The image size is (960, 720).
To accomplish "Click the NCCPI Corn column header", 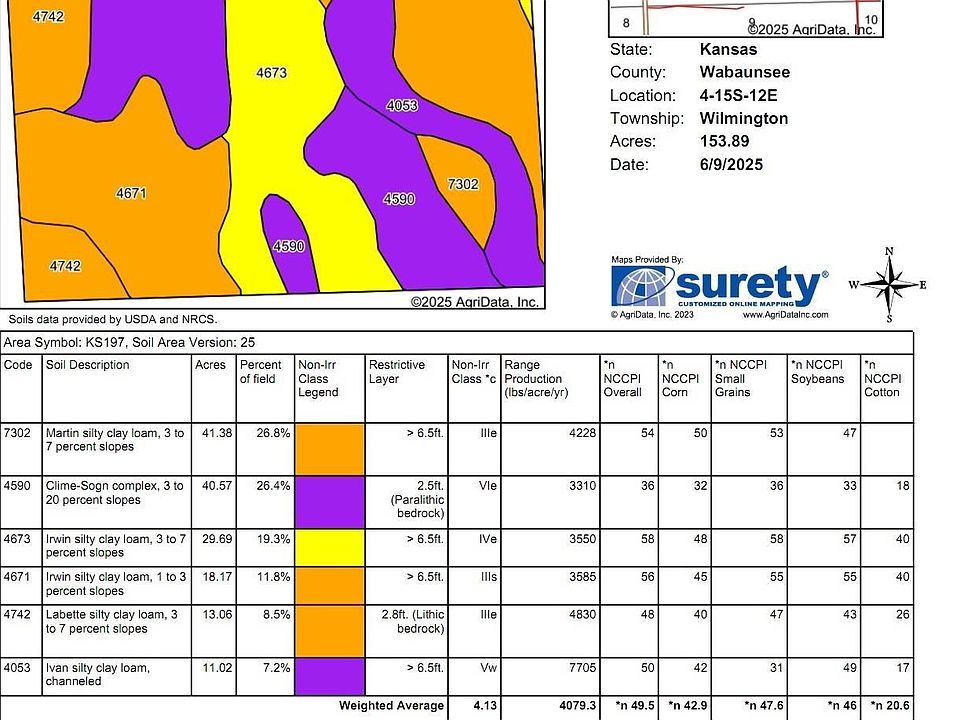I will click(x=680, y=378).
